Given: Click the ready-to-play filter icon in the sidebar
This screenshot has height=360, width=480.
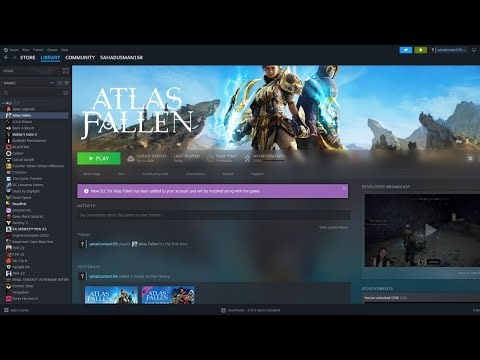Looking at the screenshot, I should coord(66,83).
